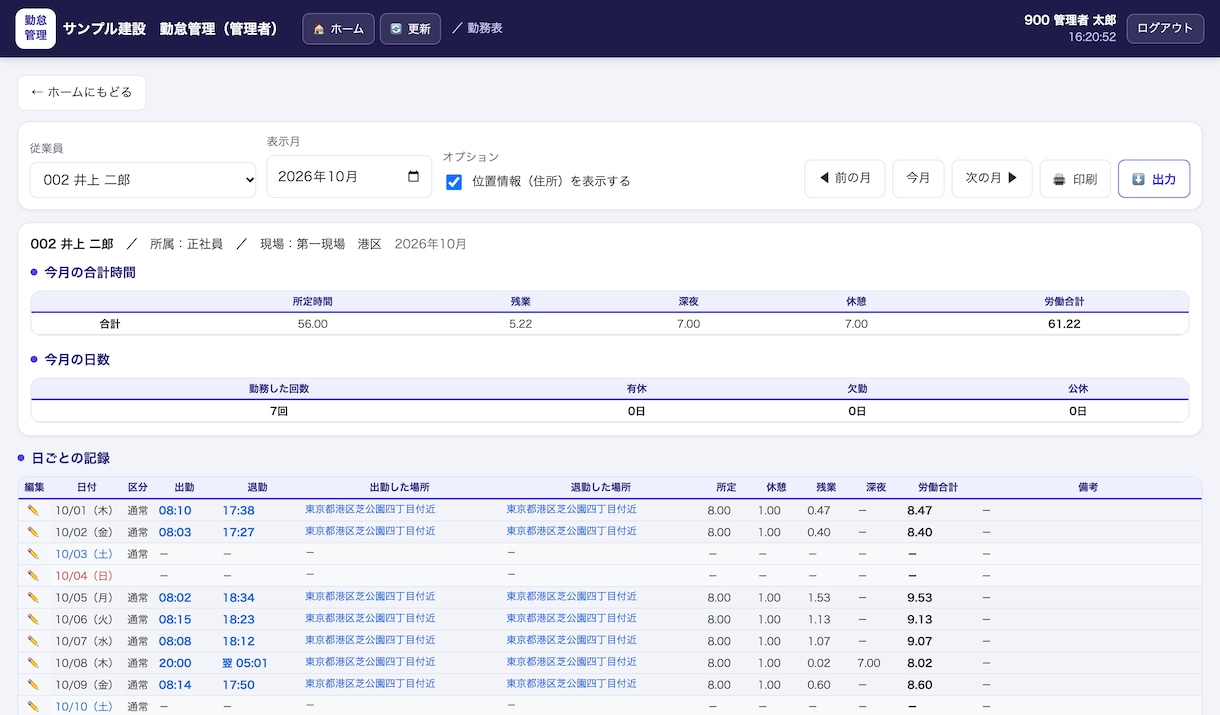The image size is (1220, 715).
Task: Click the 10/05 労働合計 value 9.53
Action: tap(919, 598)
